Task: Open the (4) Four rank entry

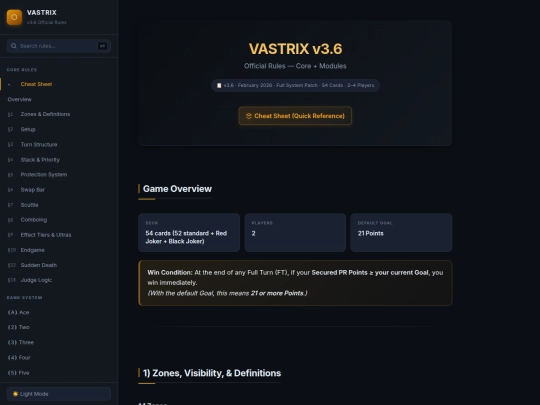Action: 59,357
